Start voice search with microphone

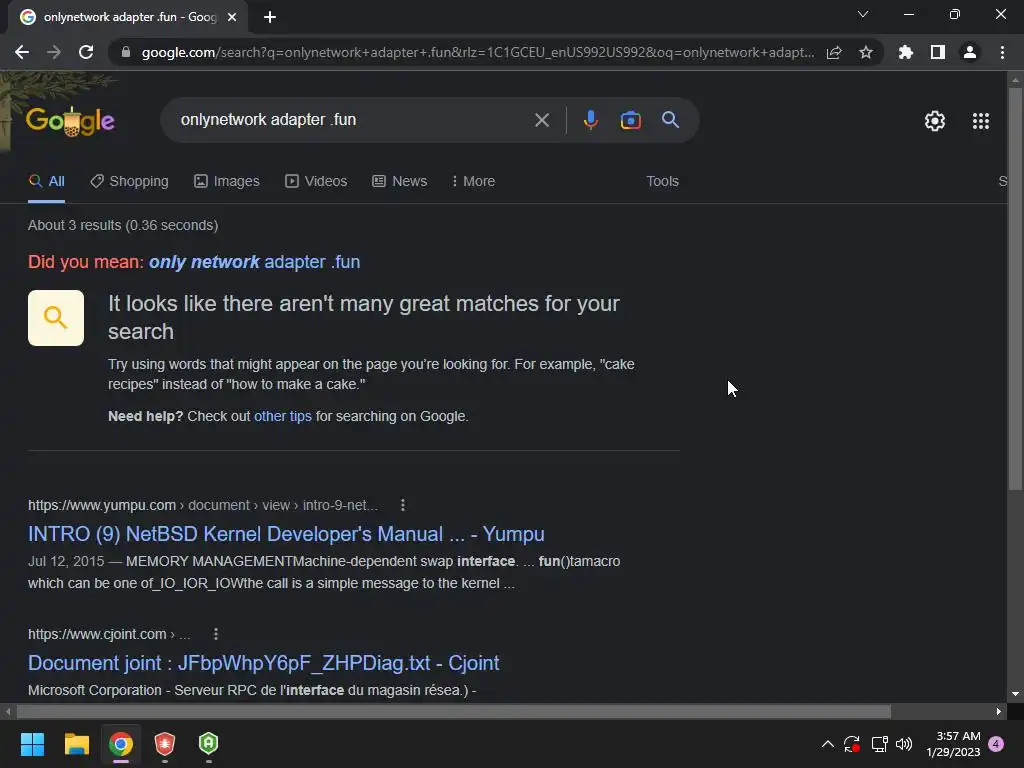point(590,120)
